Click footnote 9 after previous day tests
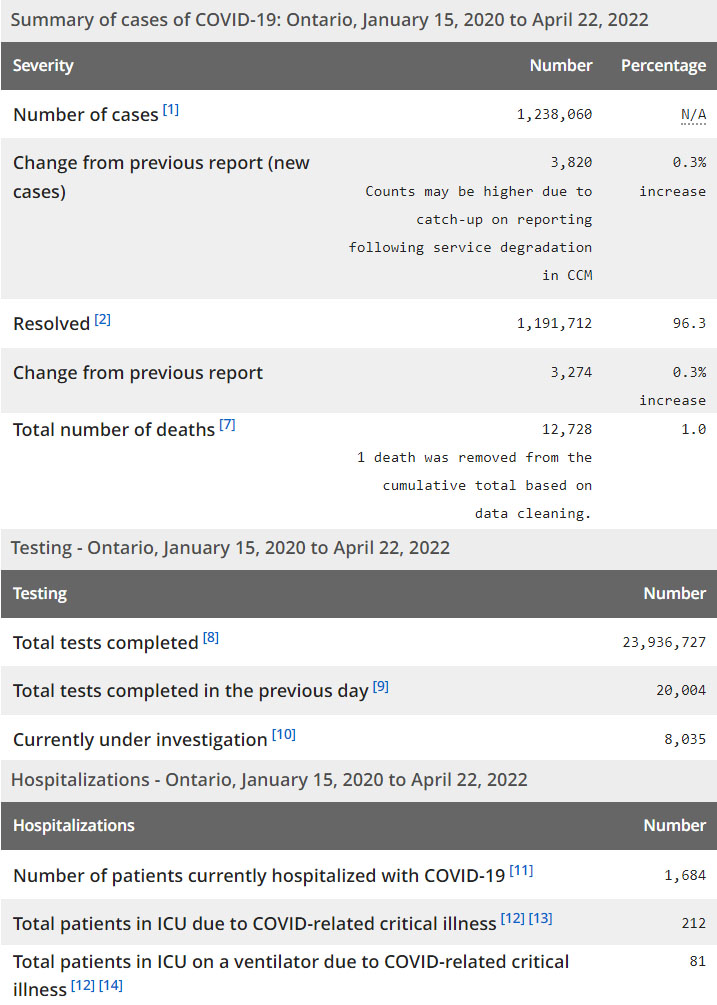The image size is (717, 1005). click(x=381, y=687)
